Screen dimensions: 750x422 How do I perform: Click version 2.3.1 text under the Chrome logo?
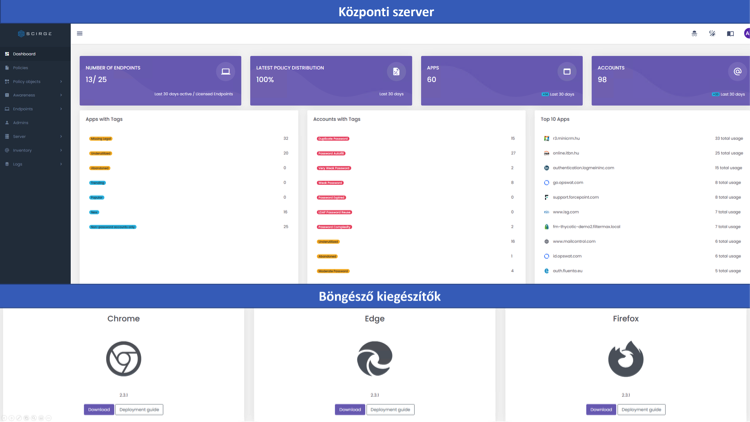123,395
